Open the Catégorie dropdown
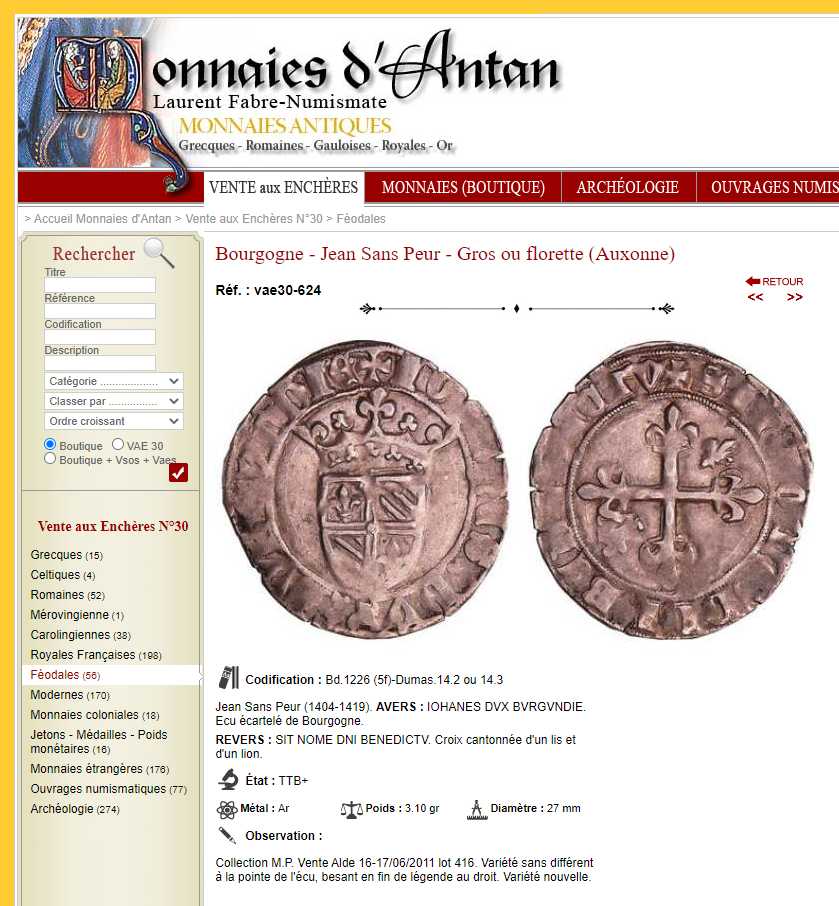839x906 pixels. (114, 381)
